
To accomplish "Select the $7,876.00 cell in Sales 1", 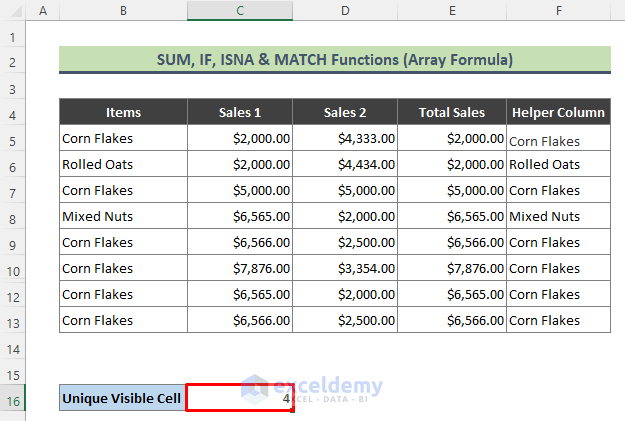I will [x=239, y=268].
